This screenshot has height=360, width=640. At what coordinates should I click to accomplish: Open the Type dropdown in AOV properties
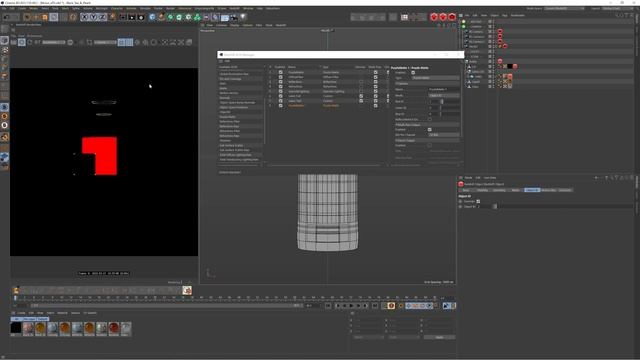pyautogui.click(x=435, y=78)
